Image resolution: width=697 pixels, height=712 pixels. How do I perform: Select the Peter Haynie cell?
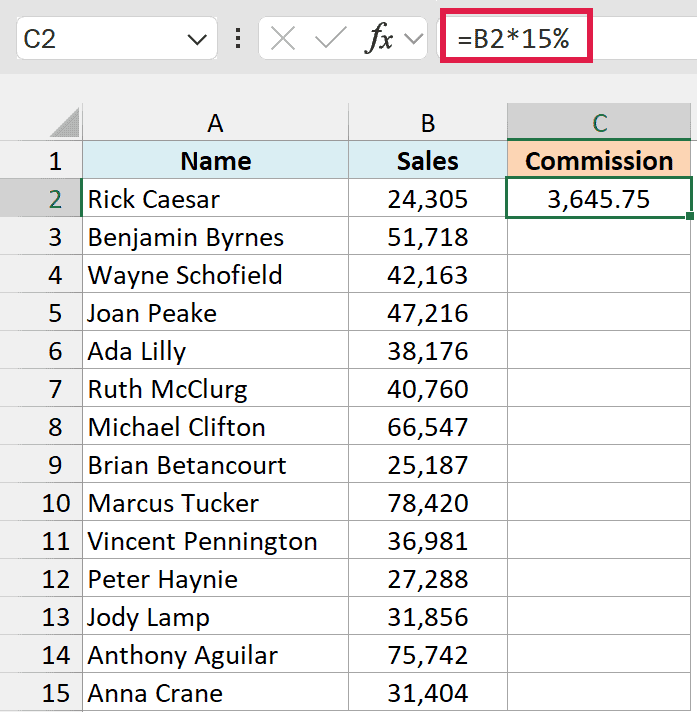pyautogui.click(x=215, y=578)
